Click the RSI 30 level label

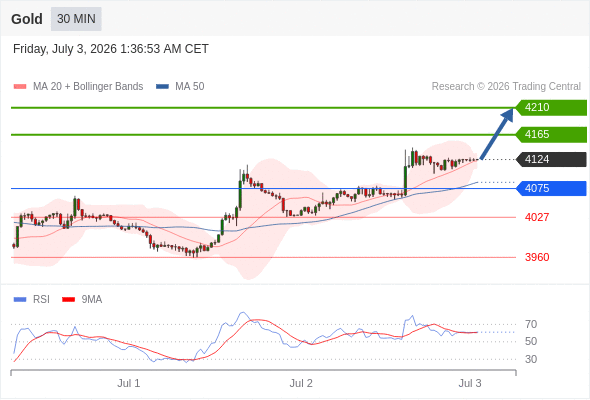click(x=531, y=359)
